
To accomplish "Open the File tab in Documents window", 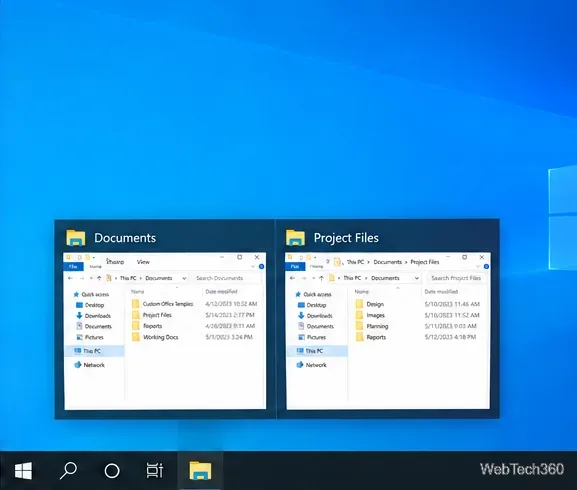I will 73,266.
